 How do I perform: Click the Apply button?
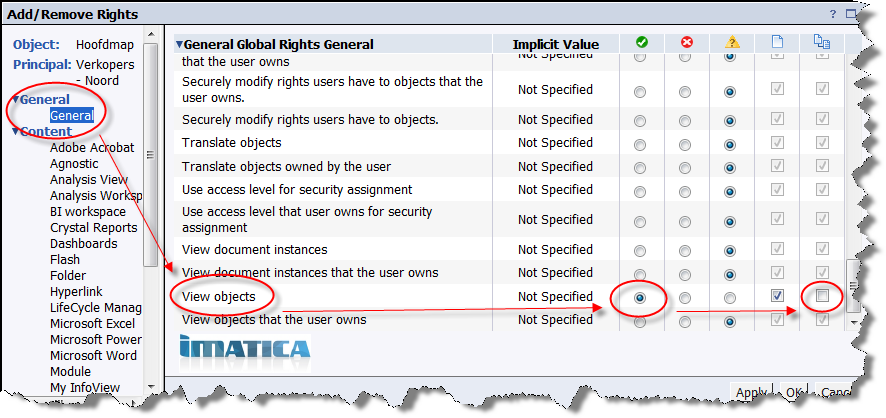(751, 393)
